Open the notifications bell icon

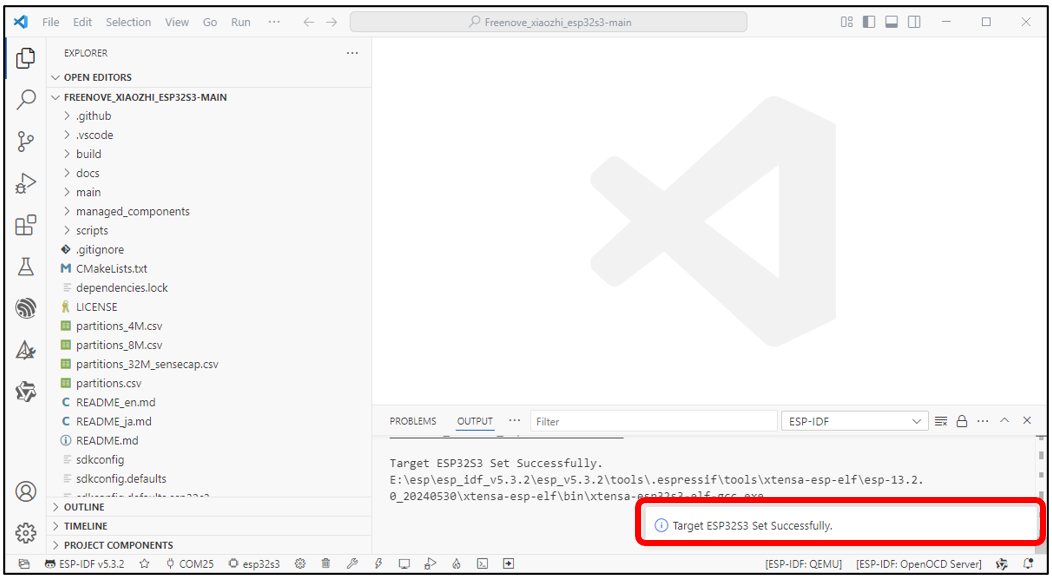[x=1028, y=564]
